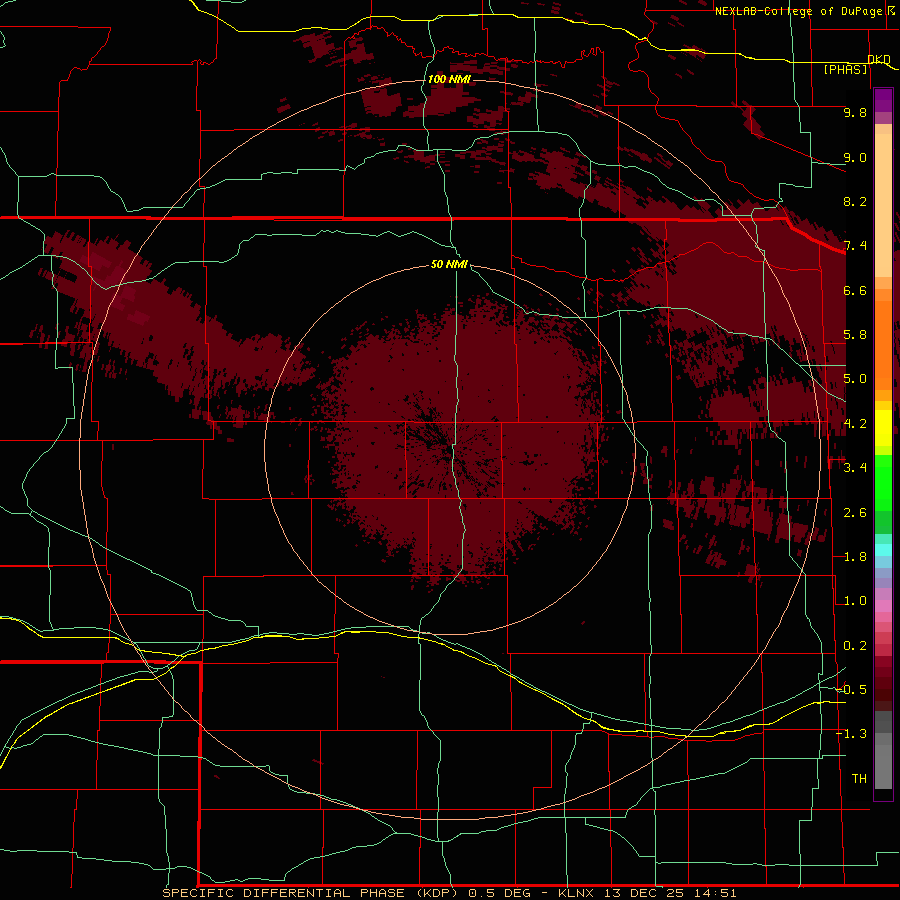Viewport: 900px width, 900px height.
Task: Click the 7.4 value on the color scale
Action: coord(855,246)
